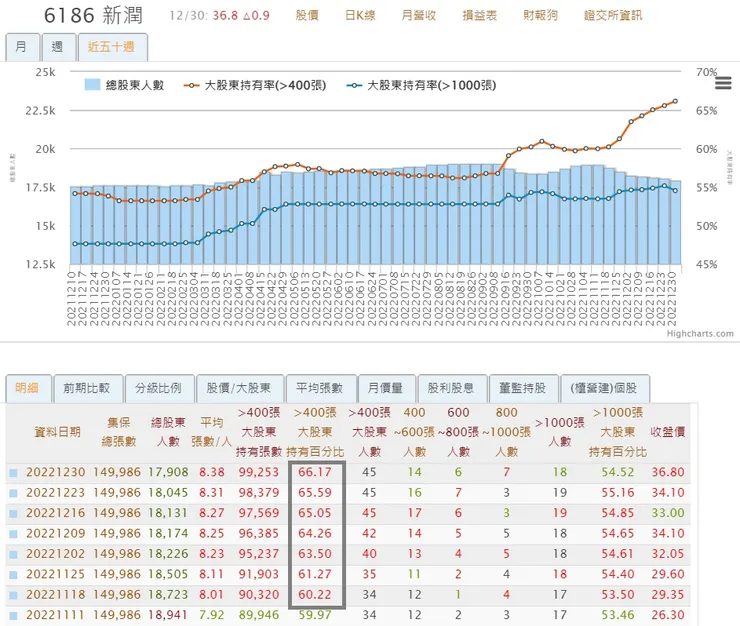Click blue square icon beside row 20221223
The width and height of the screenshot is (740, 626).
coord(14,493)
